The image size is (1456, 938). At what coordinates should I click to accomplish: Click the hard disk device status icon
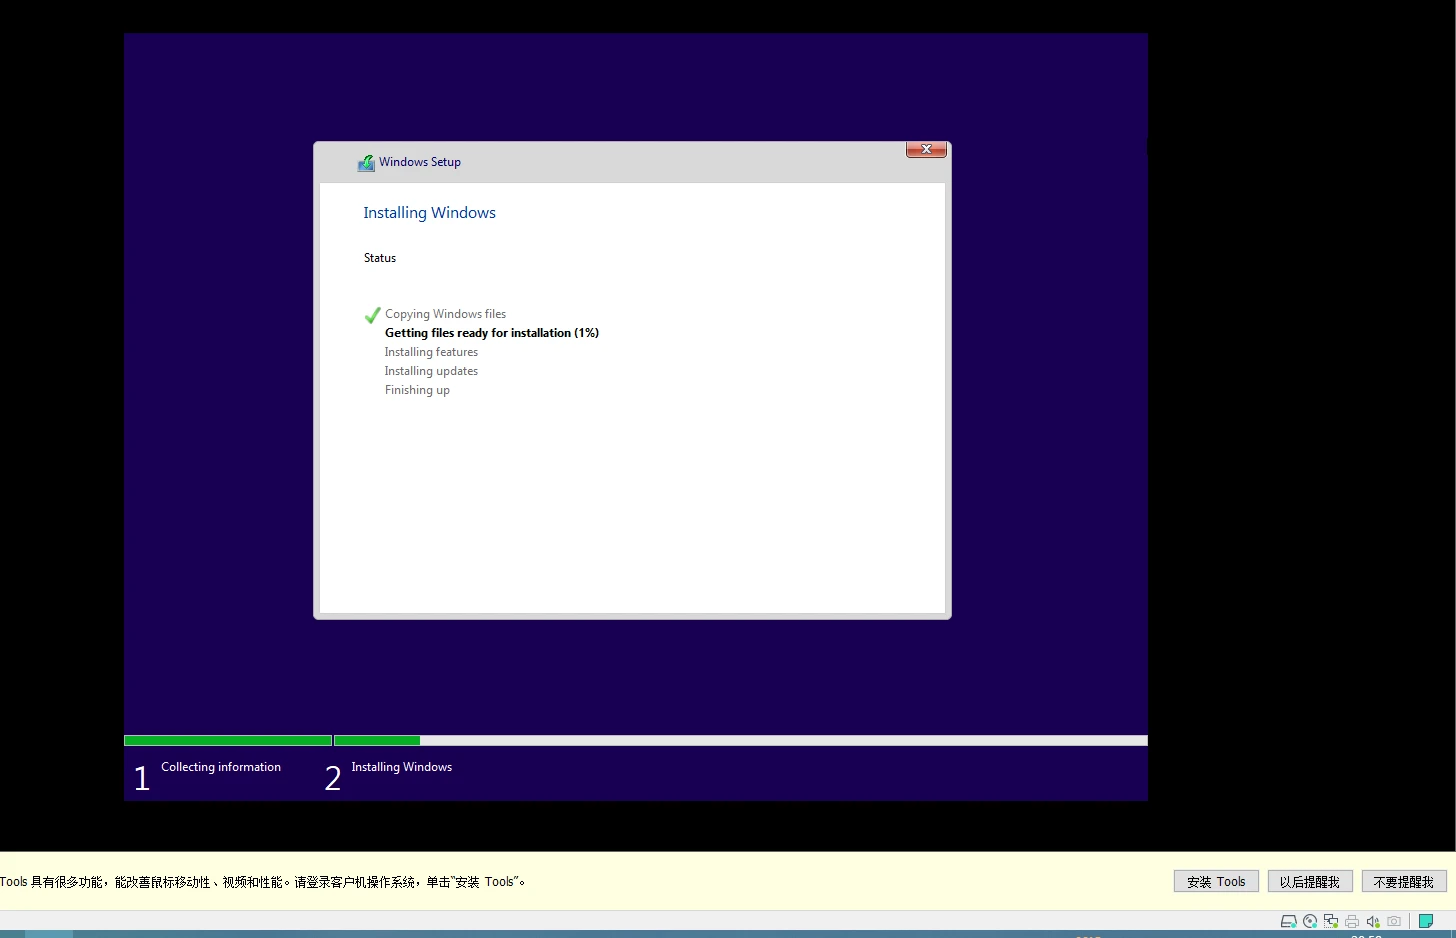[1289, 922]
